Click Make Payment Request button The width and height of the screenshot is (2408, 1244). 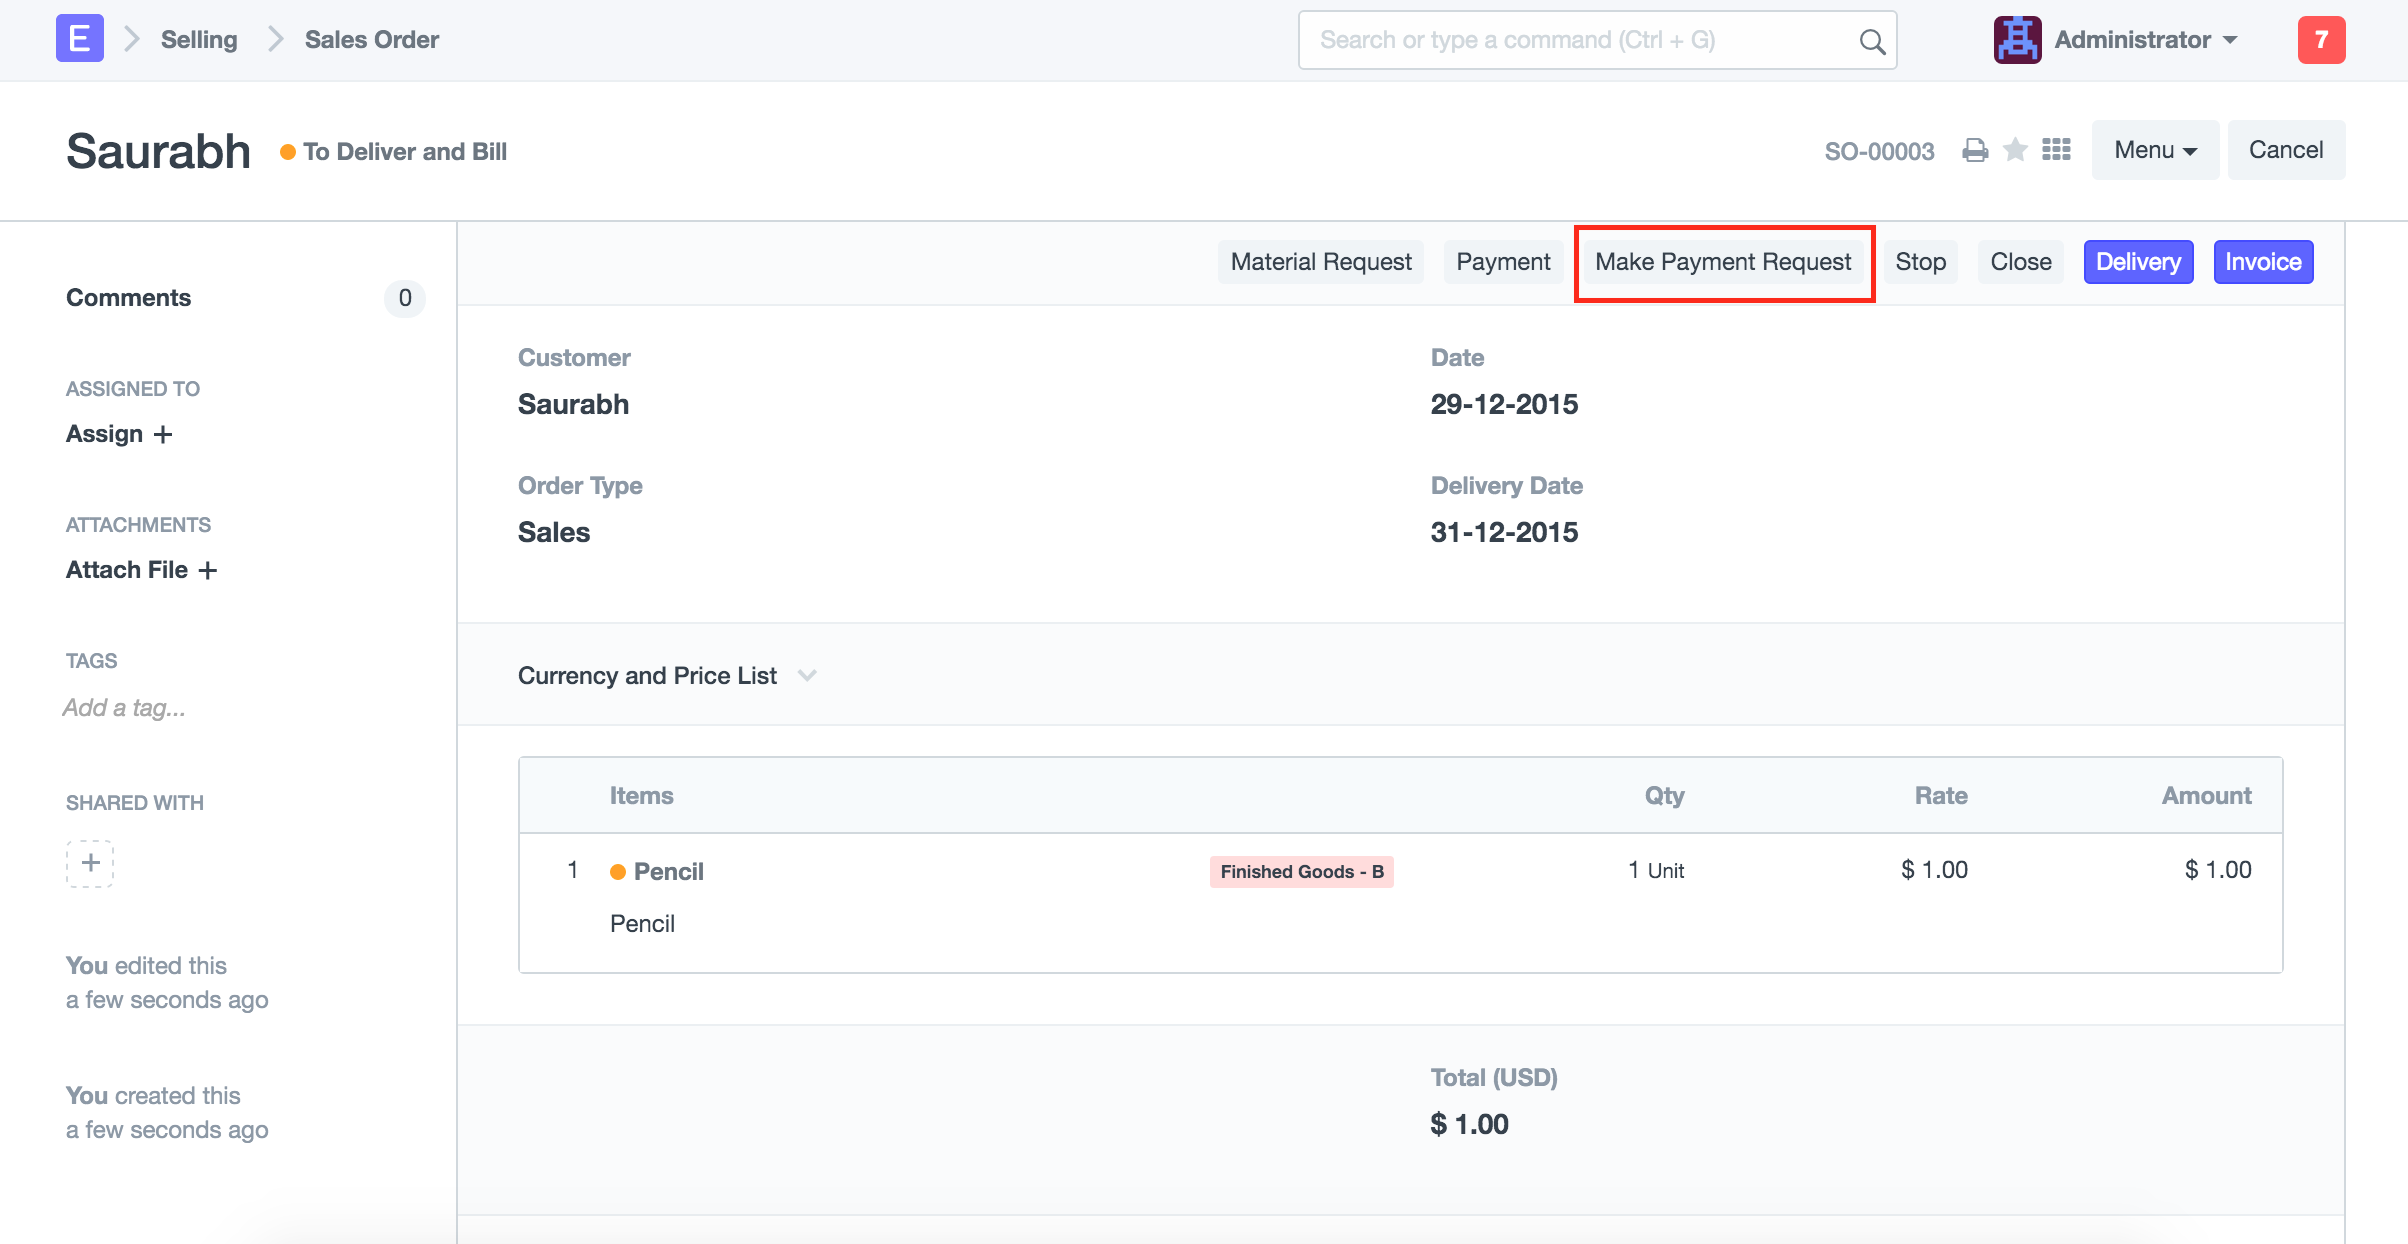tap(1723, 262)
